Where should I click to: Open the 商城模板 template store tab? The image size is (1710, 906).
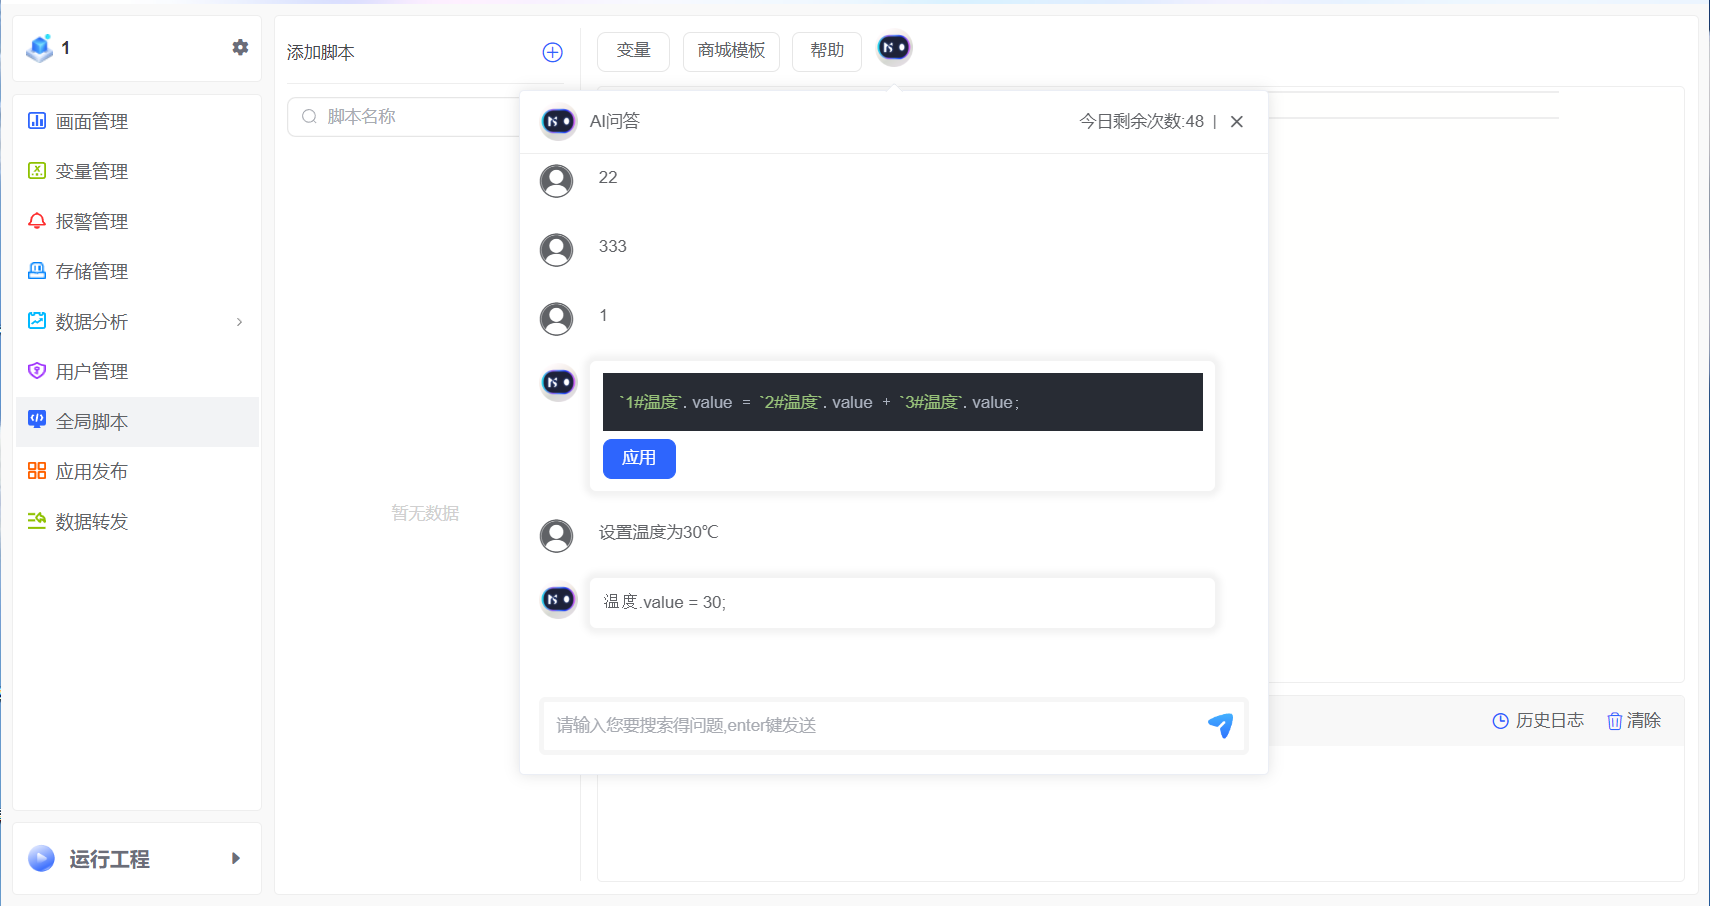(x=731, y=51)
